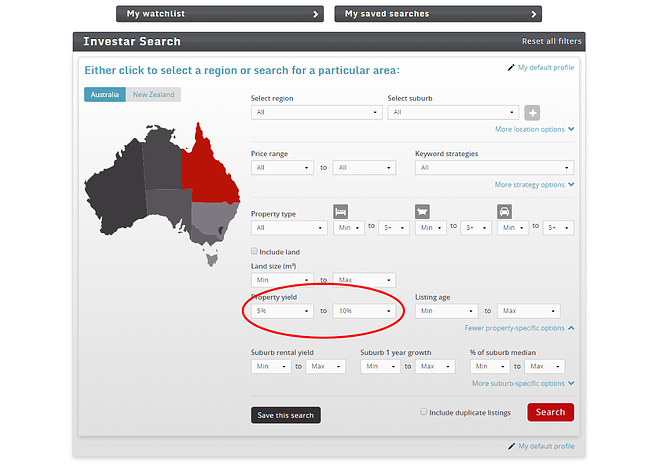
Task: Expand More suburb-specific options
Action: point(523,384)
